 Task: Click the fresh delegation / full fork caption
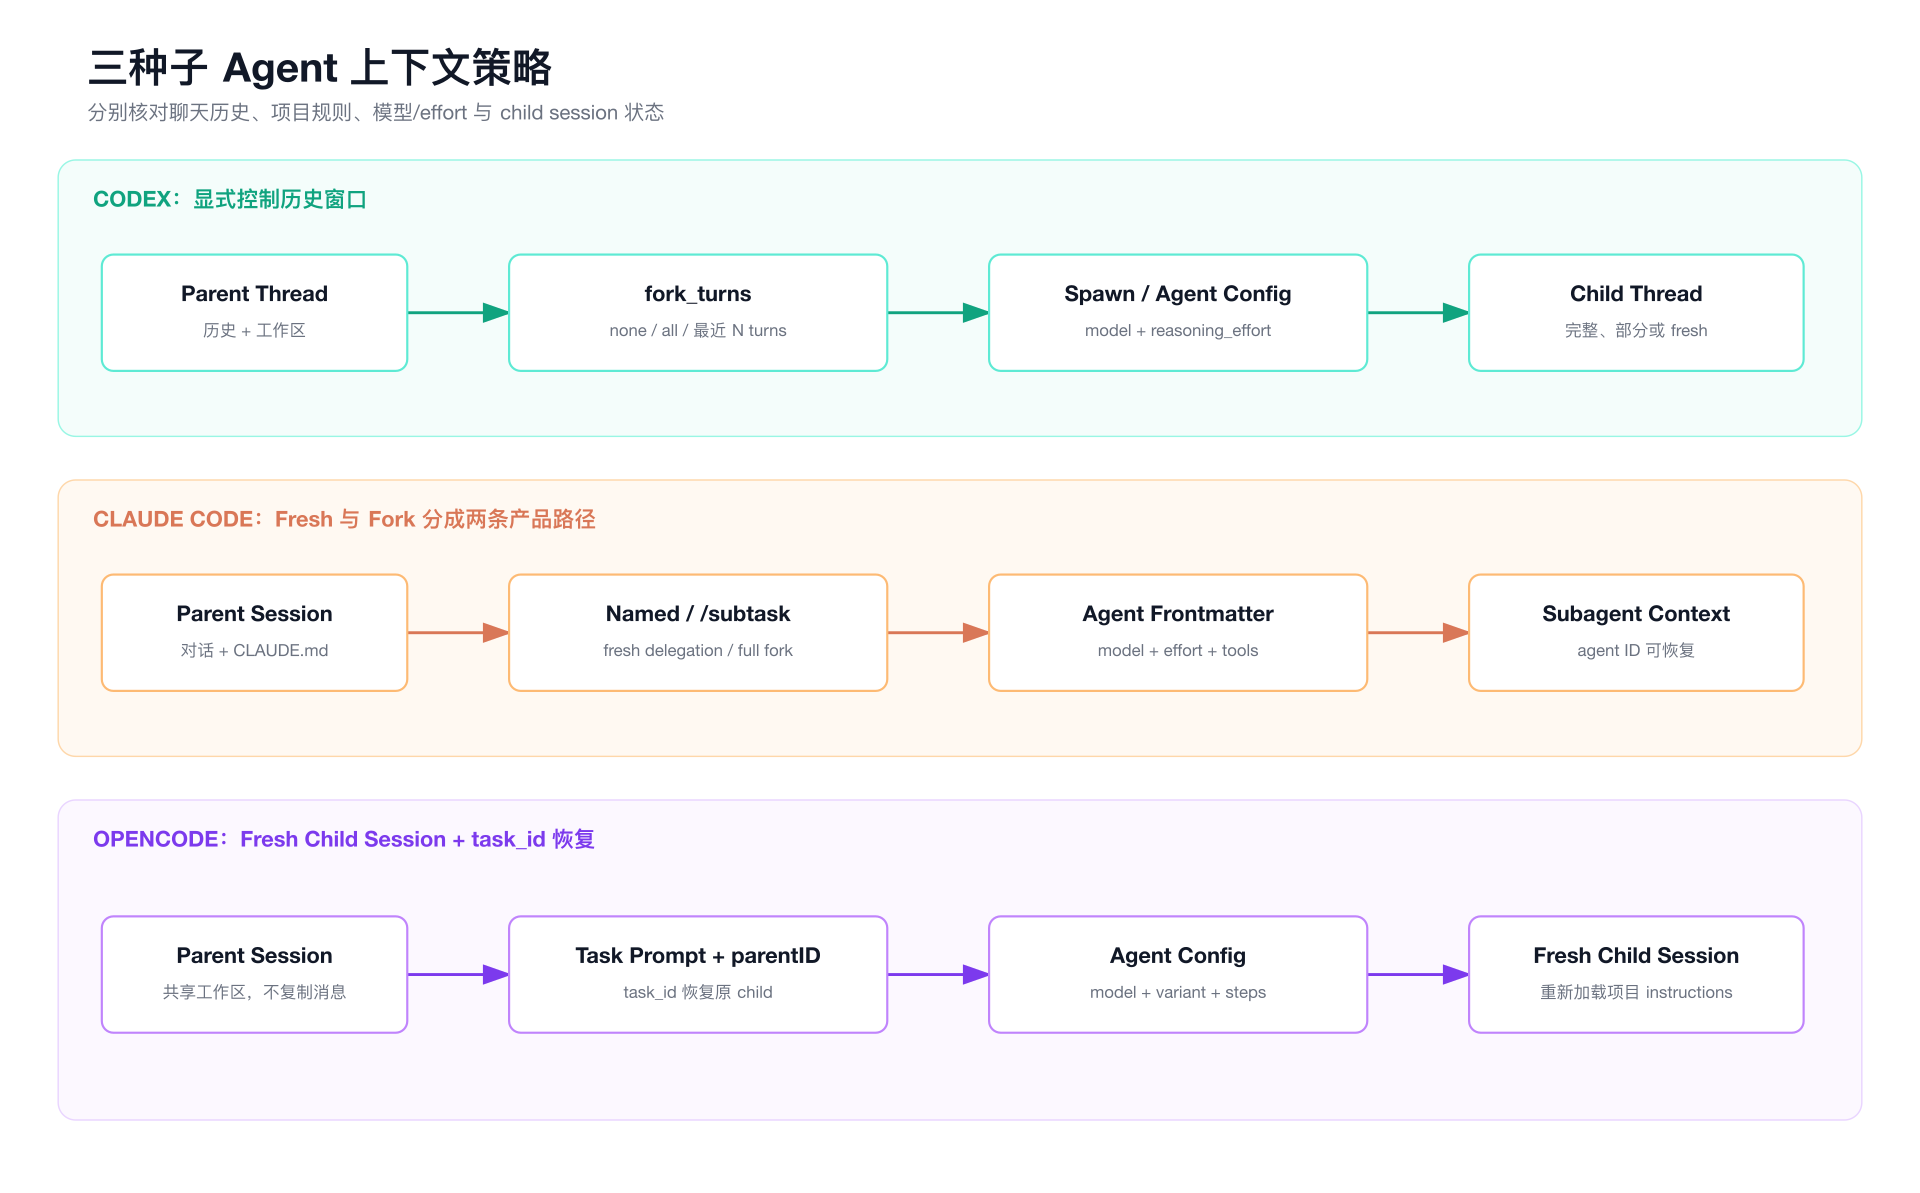click(698, 651)
